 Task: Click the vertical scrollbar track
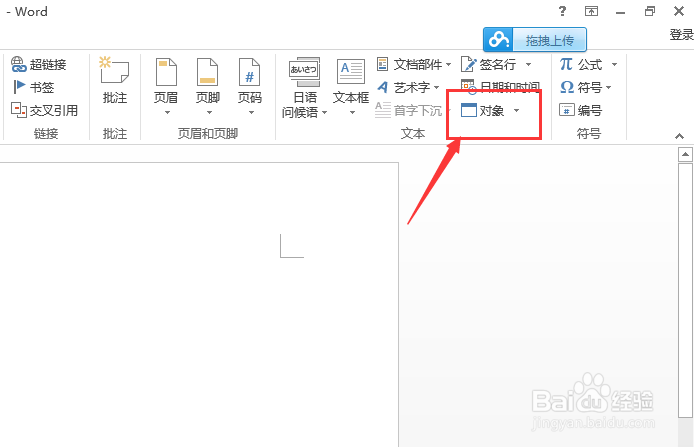click(x=685, y=432)
